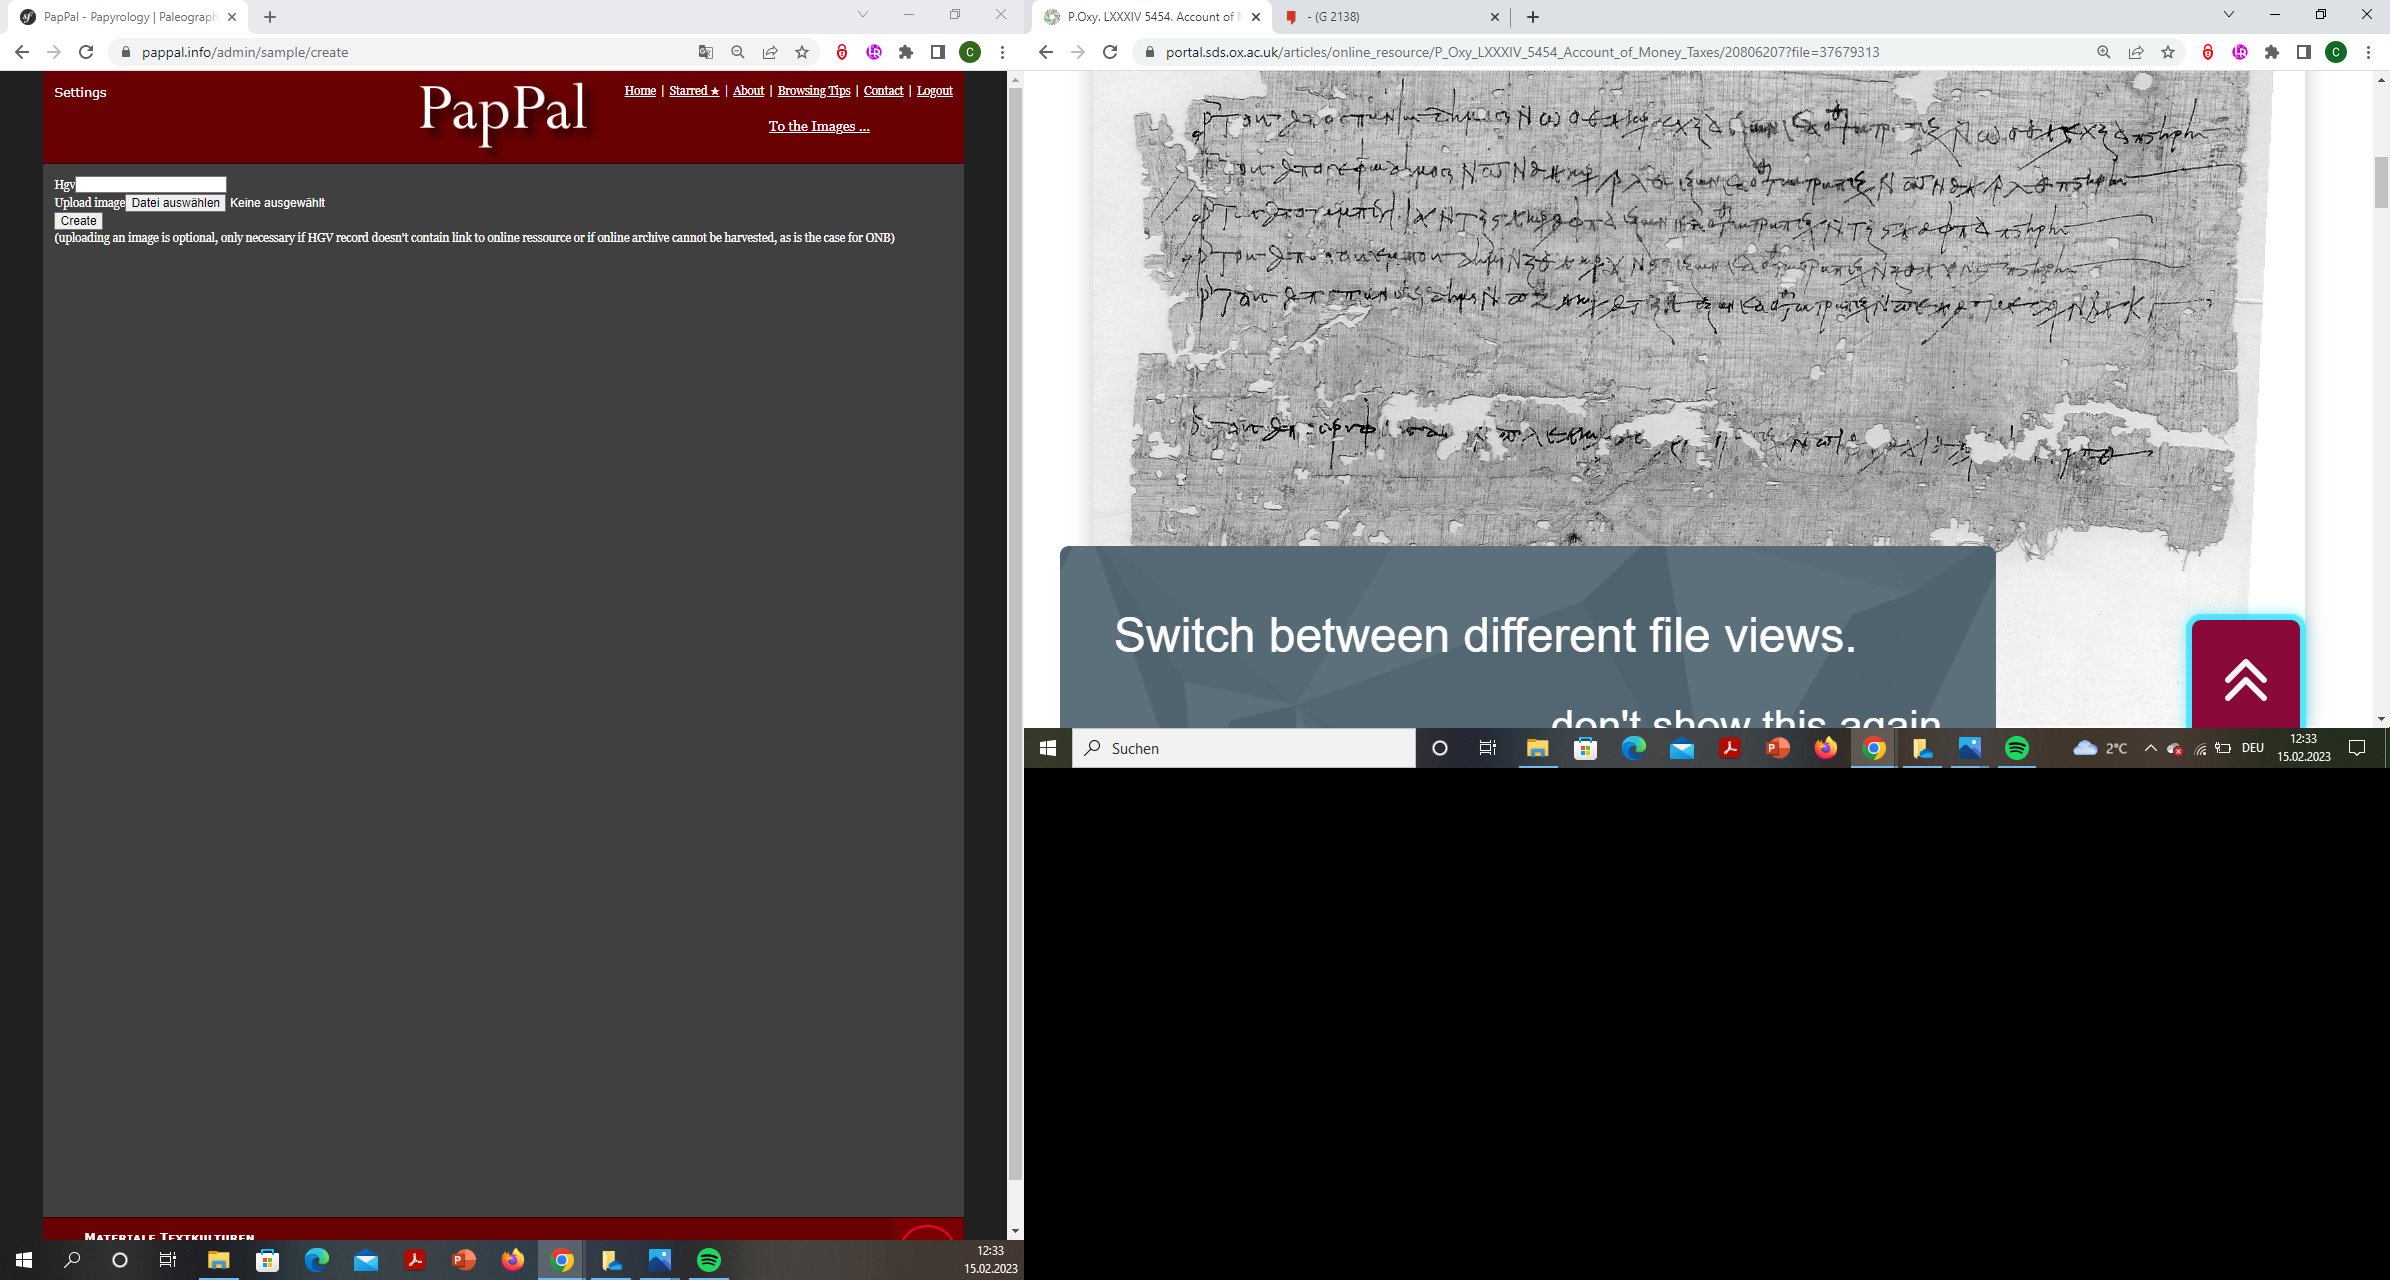Share the pappal.info page
Screen dimensions: 2390x1280
click(x=770, y=52)
